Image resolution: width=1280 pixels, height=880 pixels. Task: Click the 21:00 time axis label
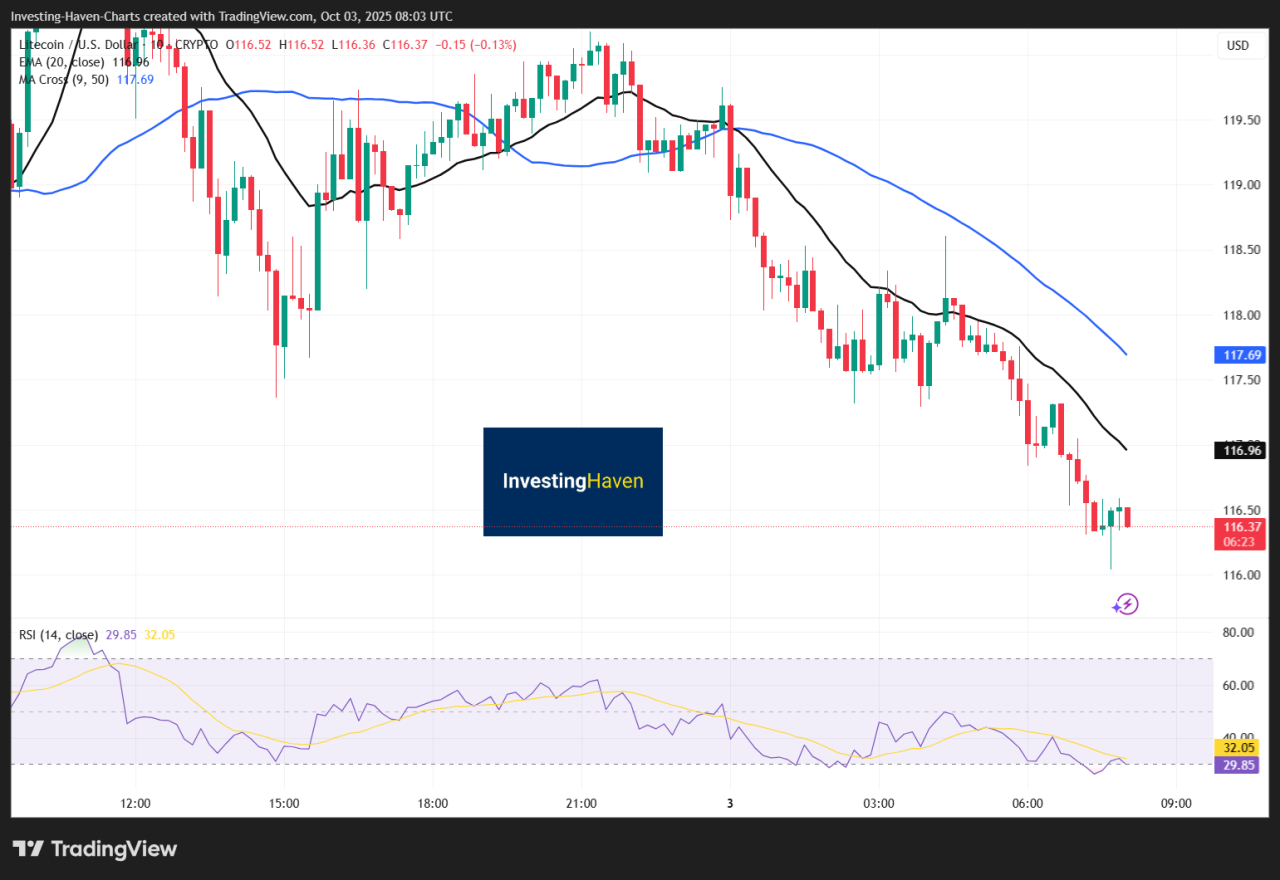(x=581, y=803)
